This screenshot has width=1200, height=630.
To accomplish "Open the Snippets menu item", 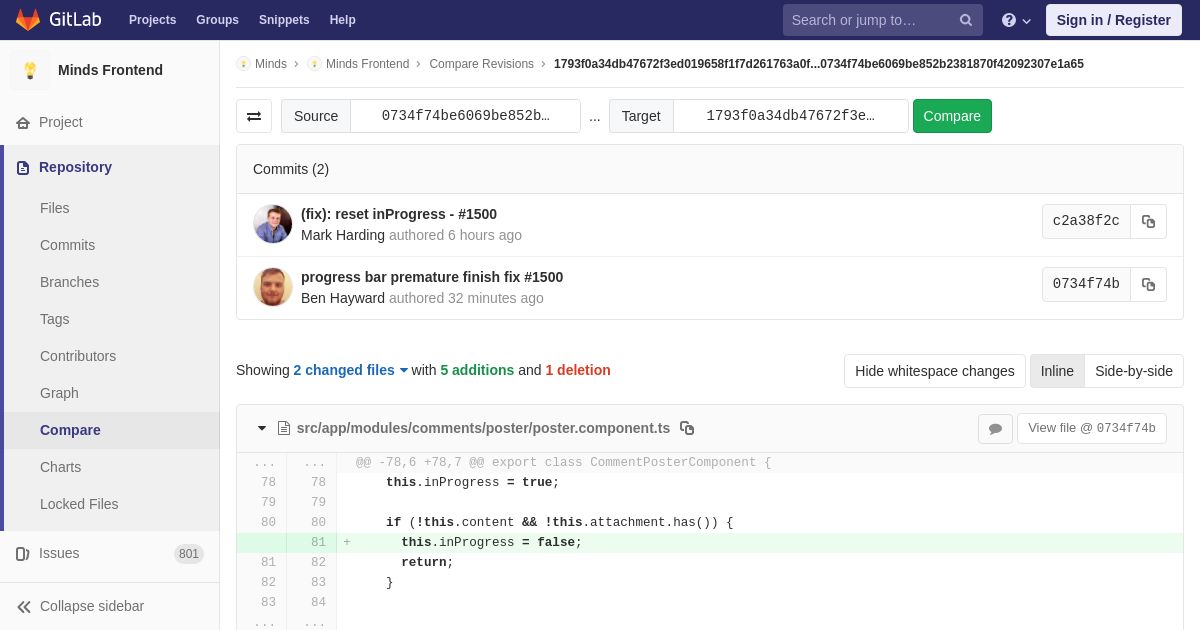I will 284,20.
